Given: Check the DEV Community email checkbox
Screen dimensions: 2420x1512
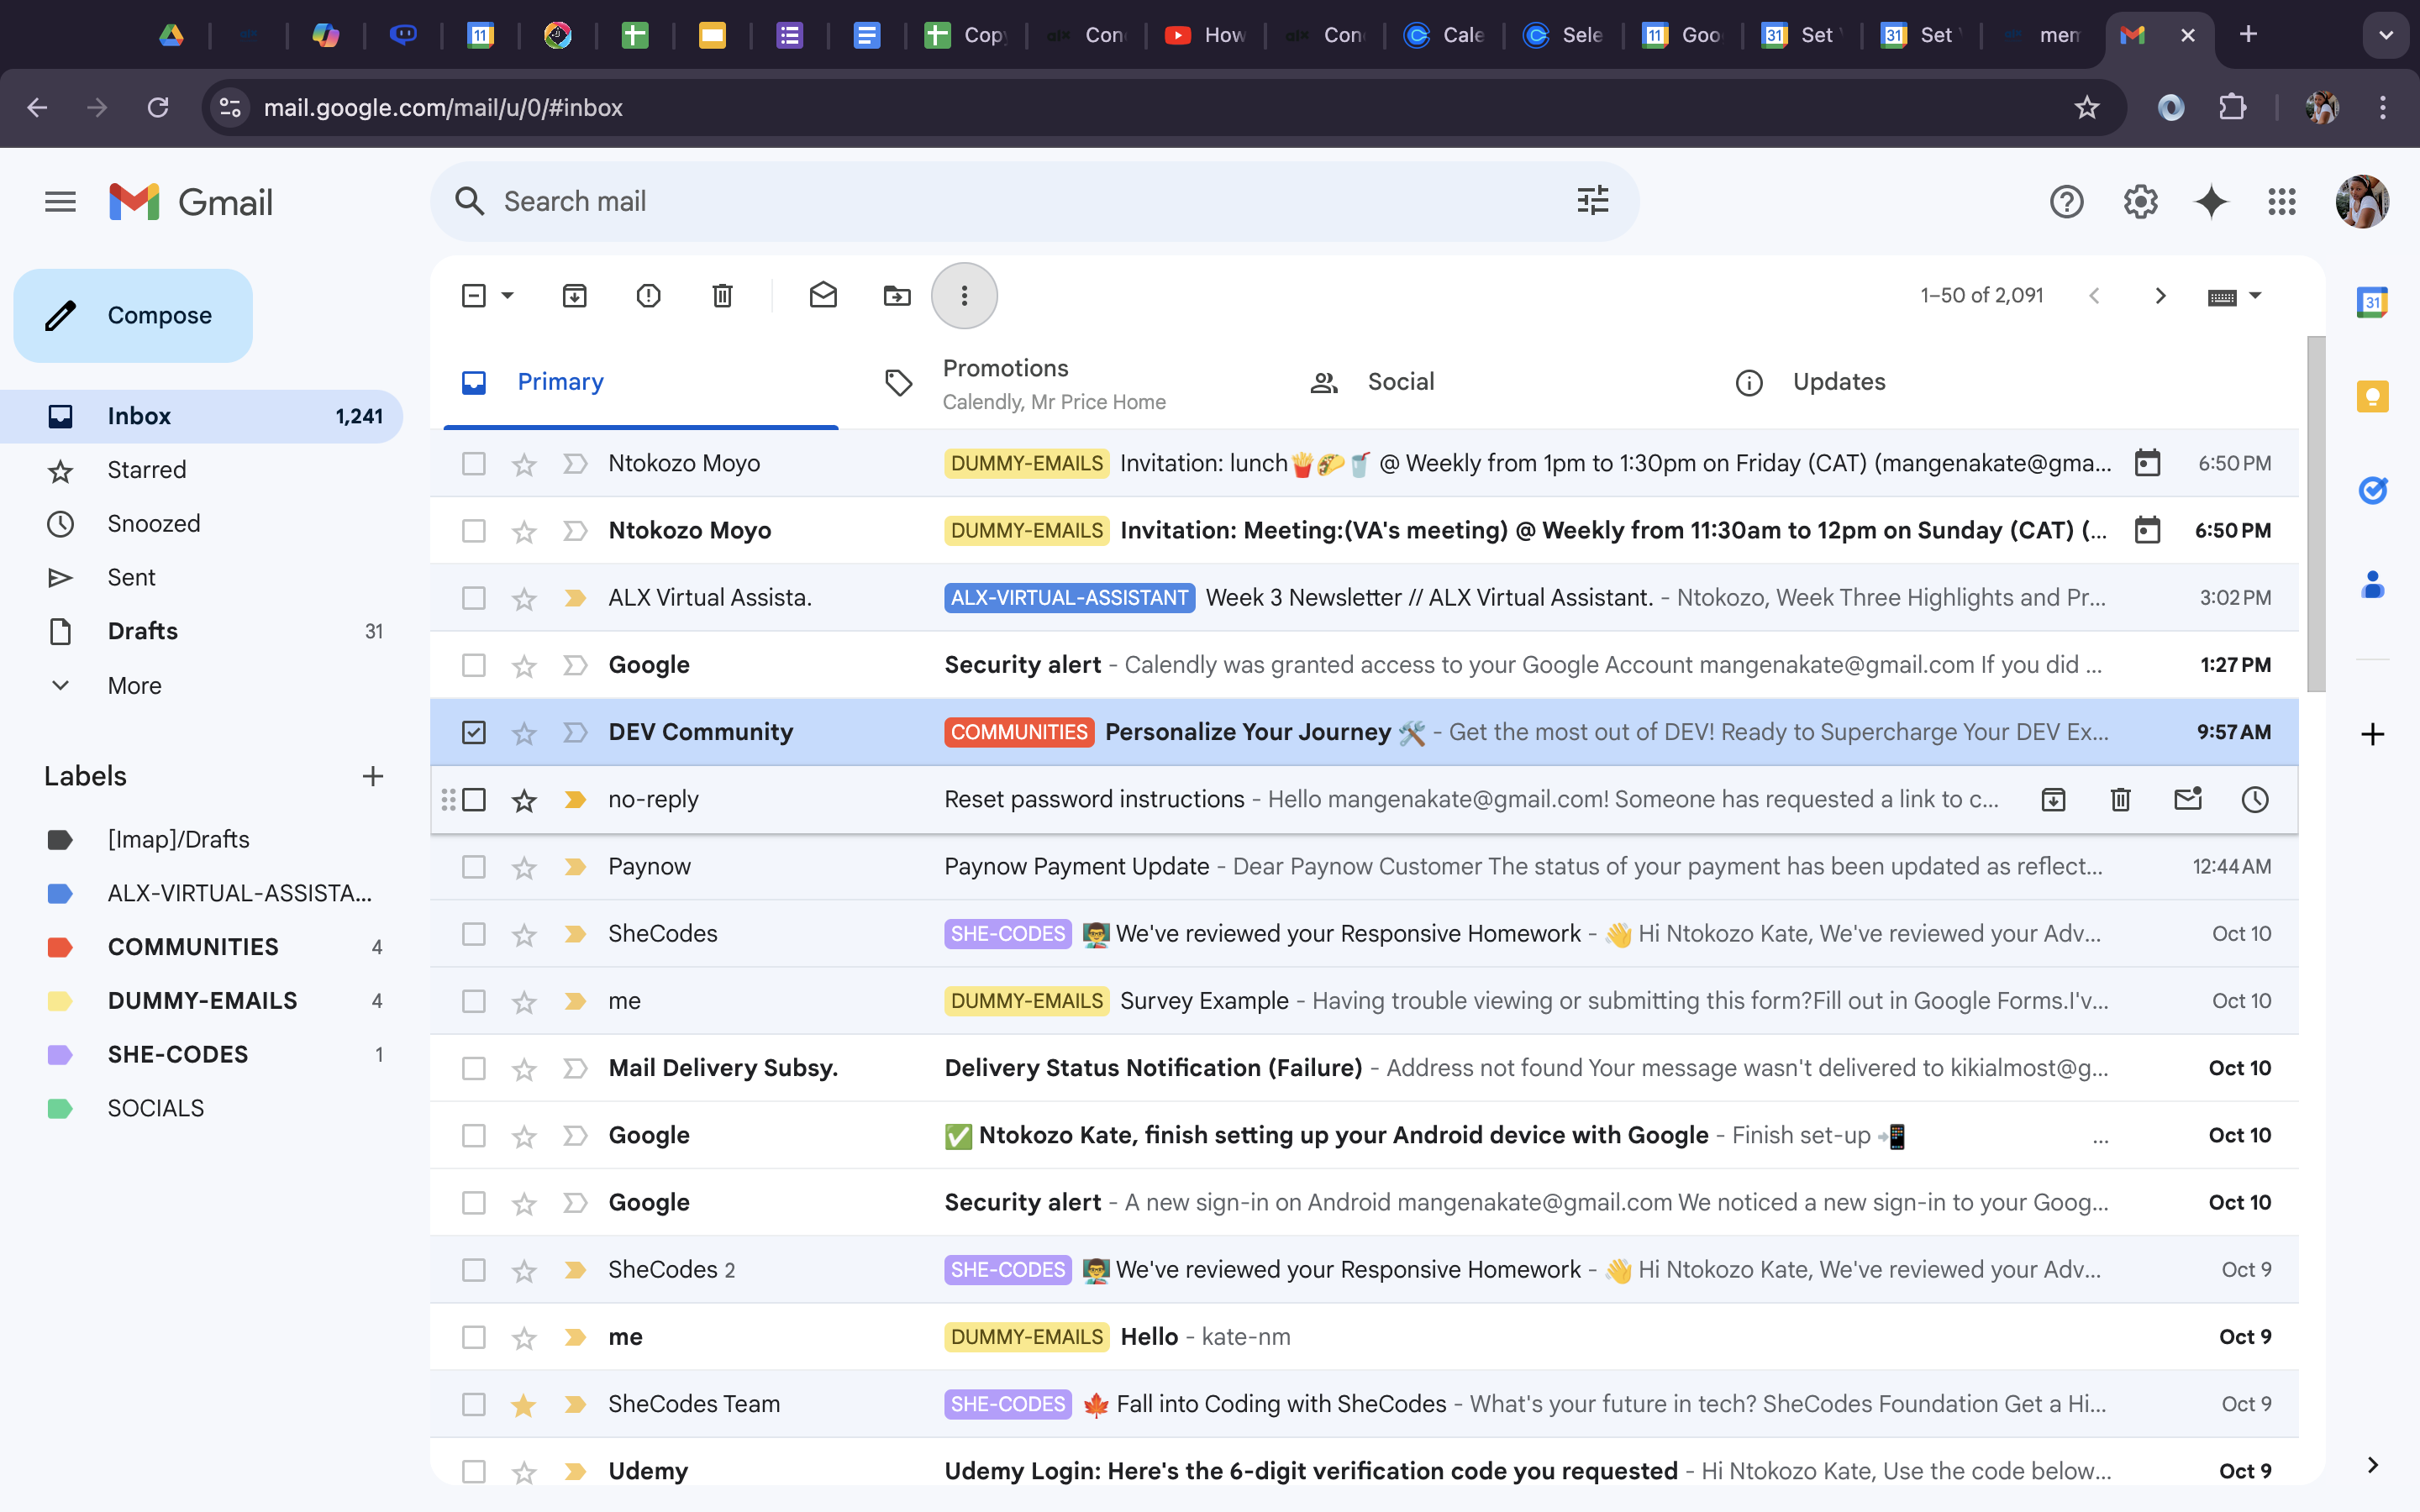Looking at the screenshot, I should tap(474, 730).
